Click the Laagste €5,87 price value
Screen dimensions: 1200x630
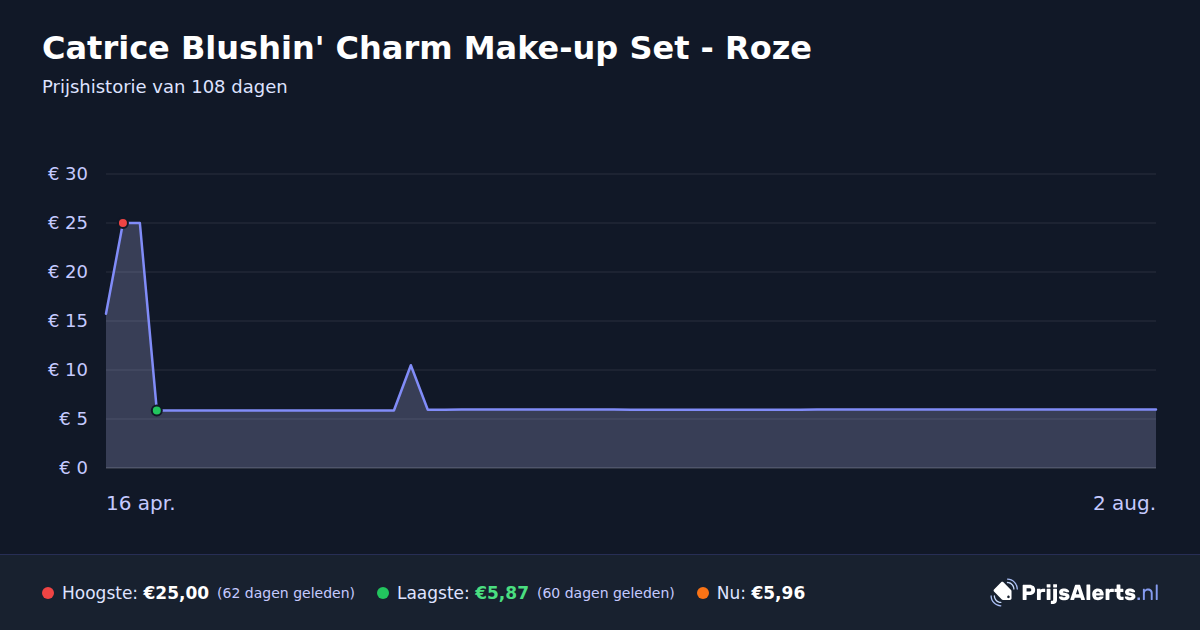point(501,593)
